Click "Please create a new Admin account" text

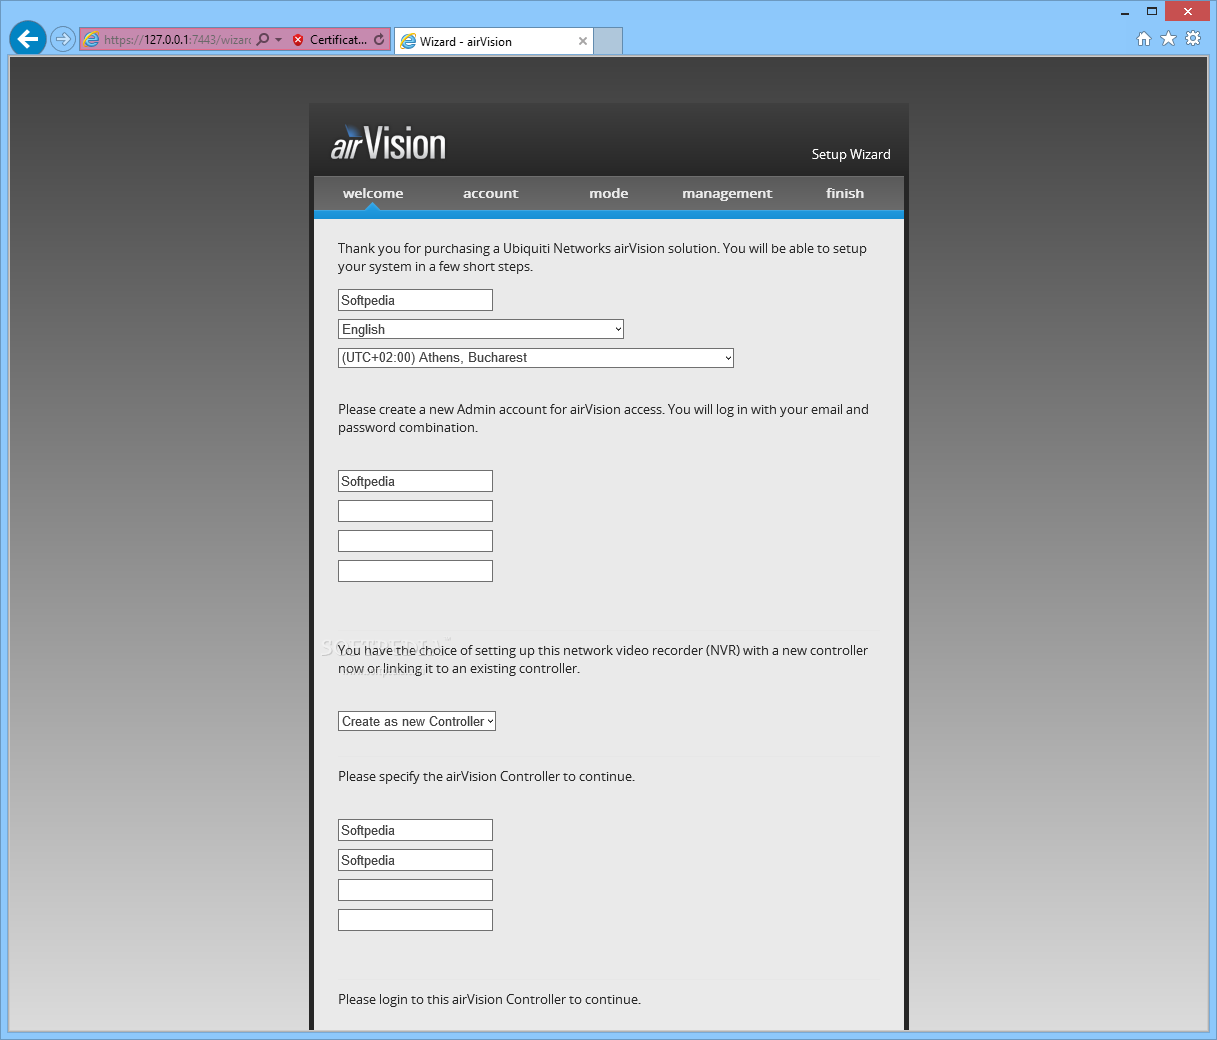603,418
